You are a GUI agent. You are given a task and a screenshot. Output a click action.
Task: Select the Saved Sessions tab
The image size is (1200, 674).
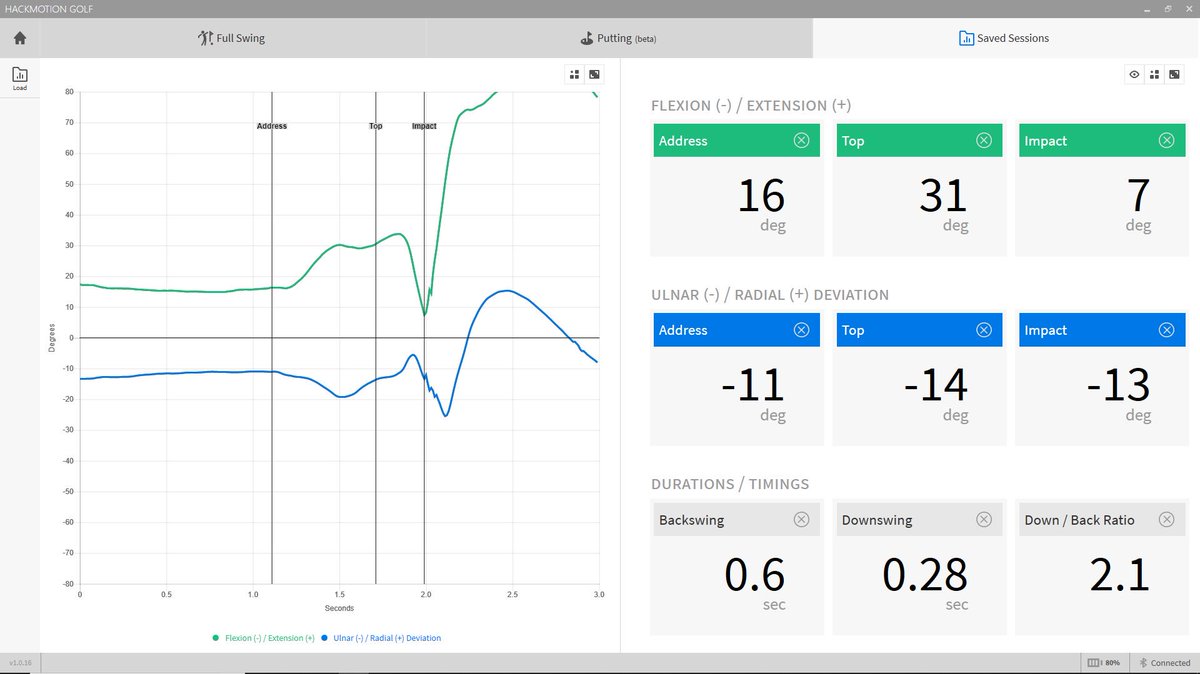(1004, 39)
